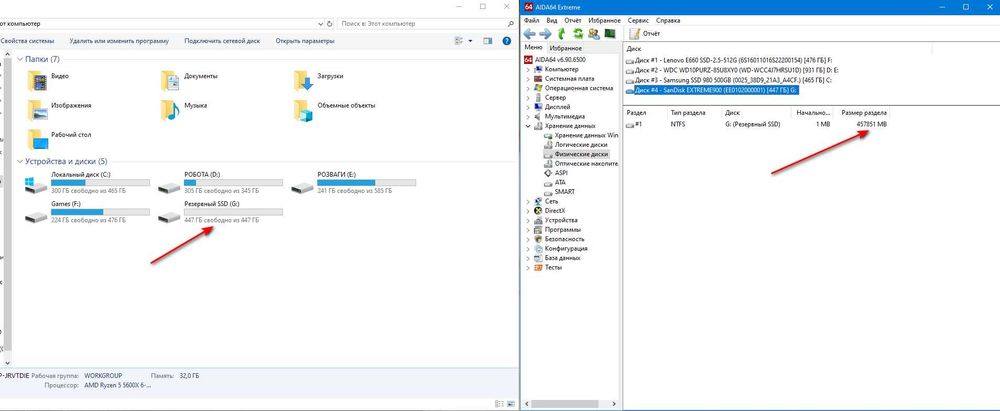The width and height of the screenshot is (1000, 411).
Task: Open the view options dropdown arrow
Action: (x=471, y=41)
